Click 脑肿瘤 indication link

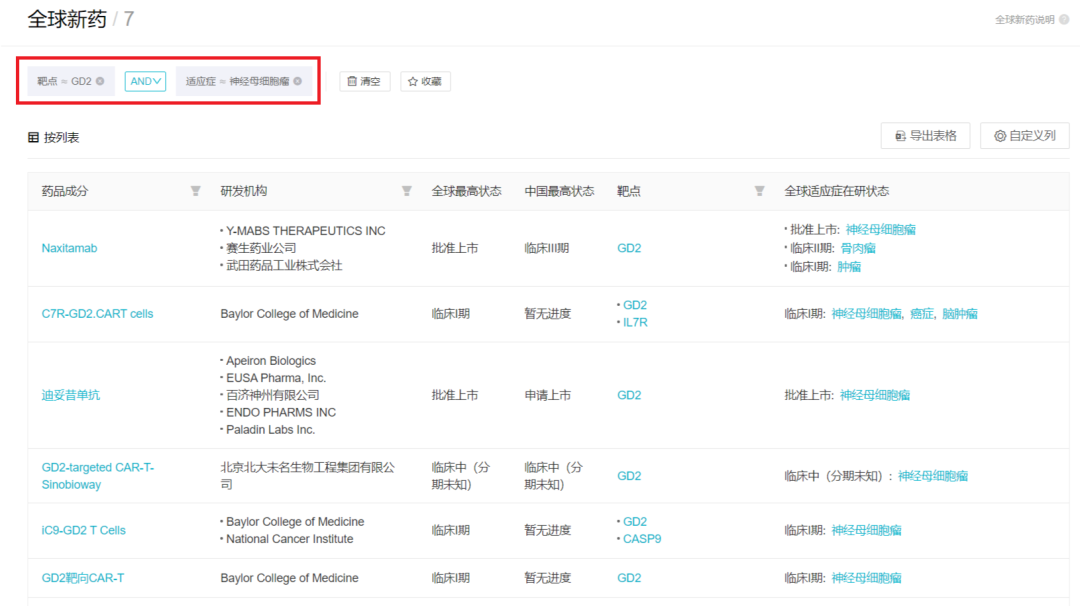(x=960, y=314)
